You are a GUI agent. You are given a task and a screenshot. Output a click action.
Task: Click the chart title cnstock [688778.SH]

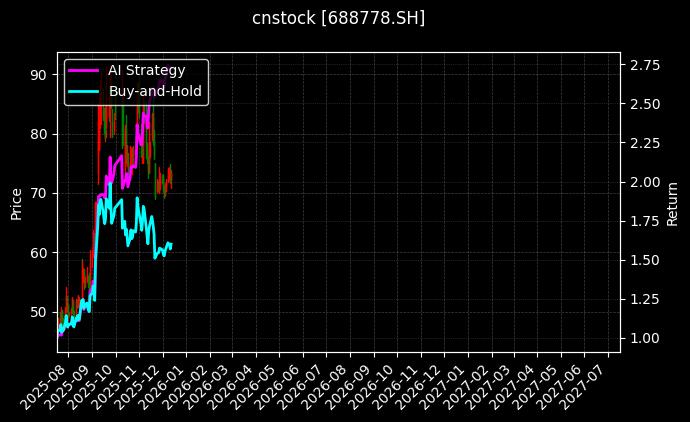click(x=338, y=19)
